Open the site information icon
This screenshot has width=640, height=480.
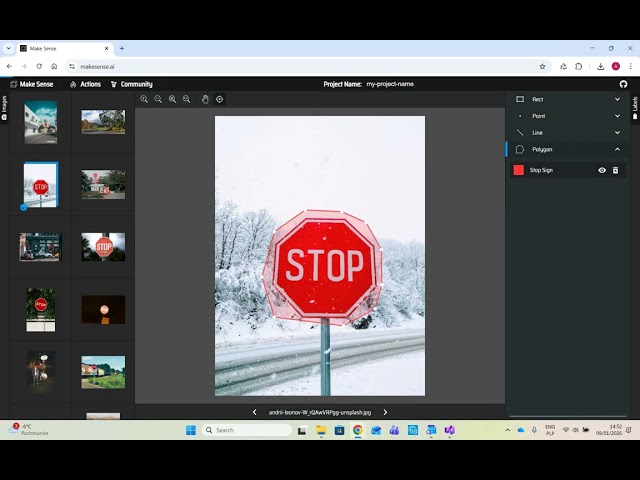(72, 66)
